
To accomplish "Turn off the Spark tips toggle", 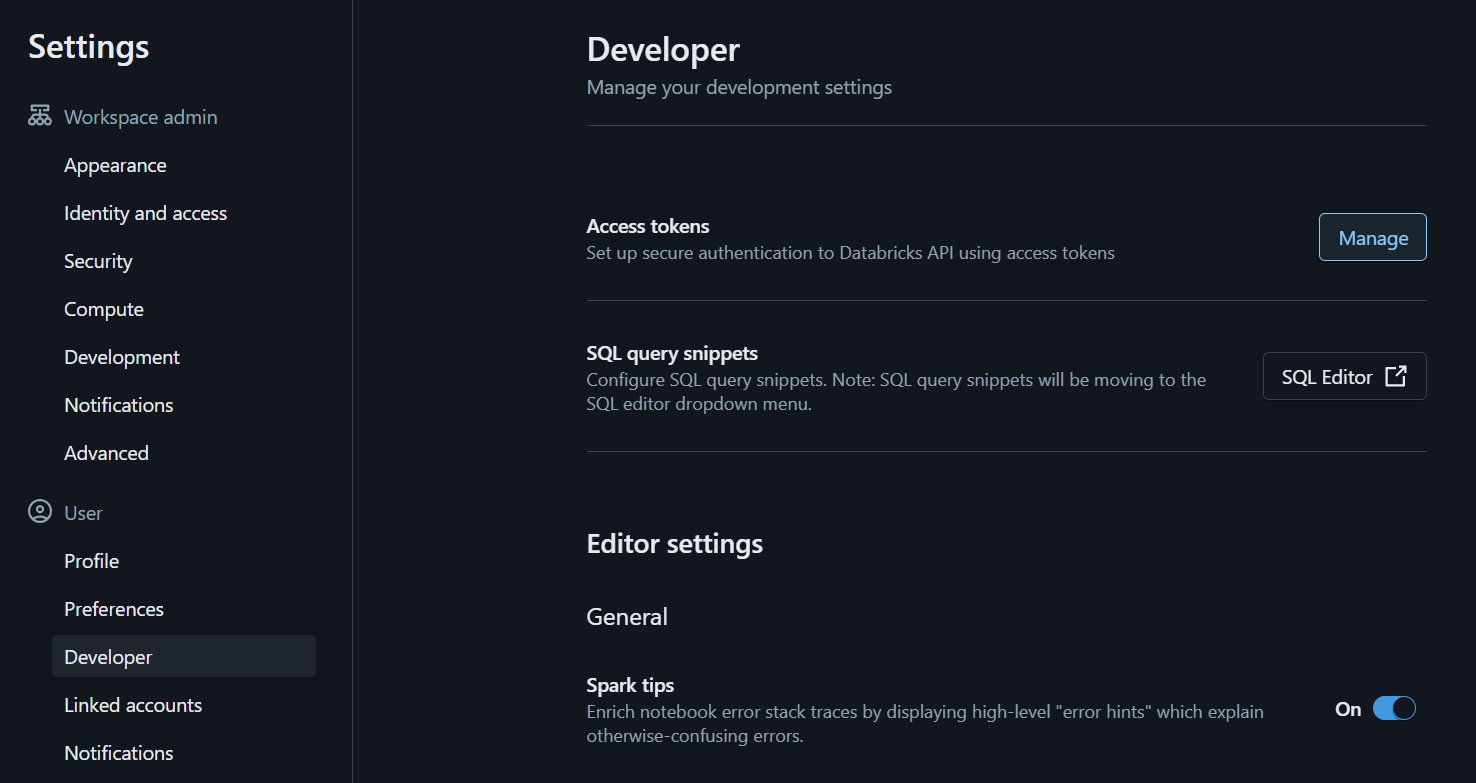I will 1394,709.
